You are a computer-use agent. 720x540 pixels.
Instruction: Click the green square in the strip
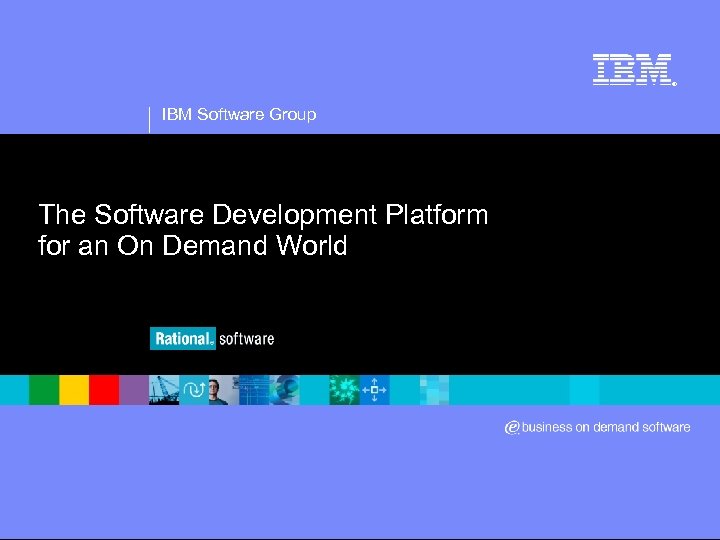coord(44,390)
